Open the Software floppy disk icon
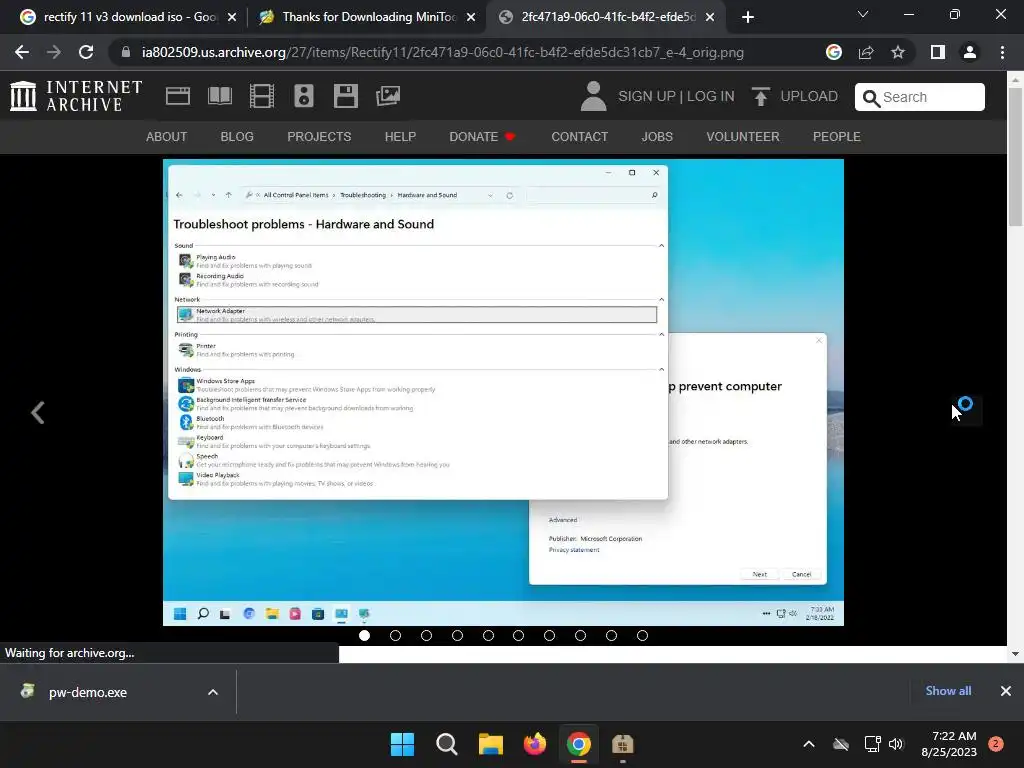 point(345,96)
